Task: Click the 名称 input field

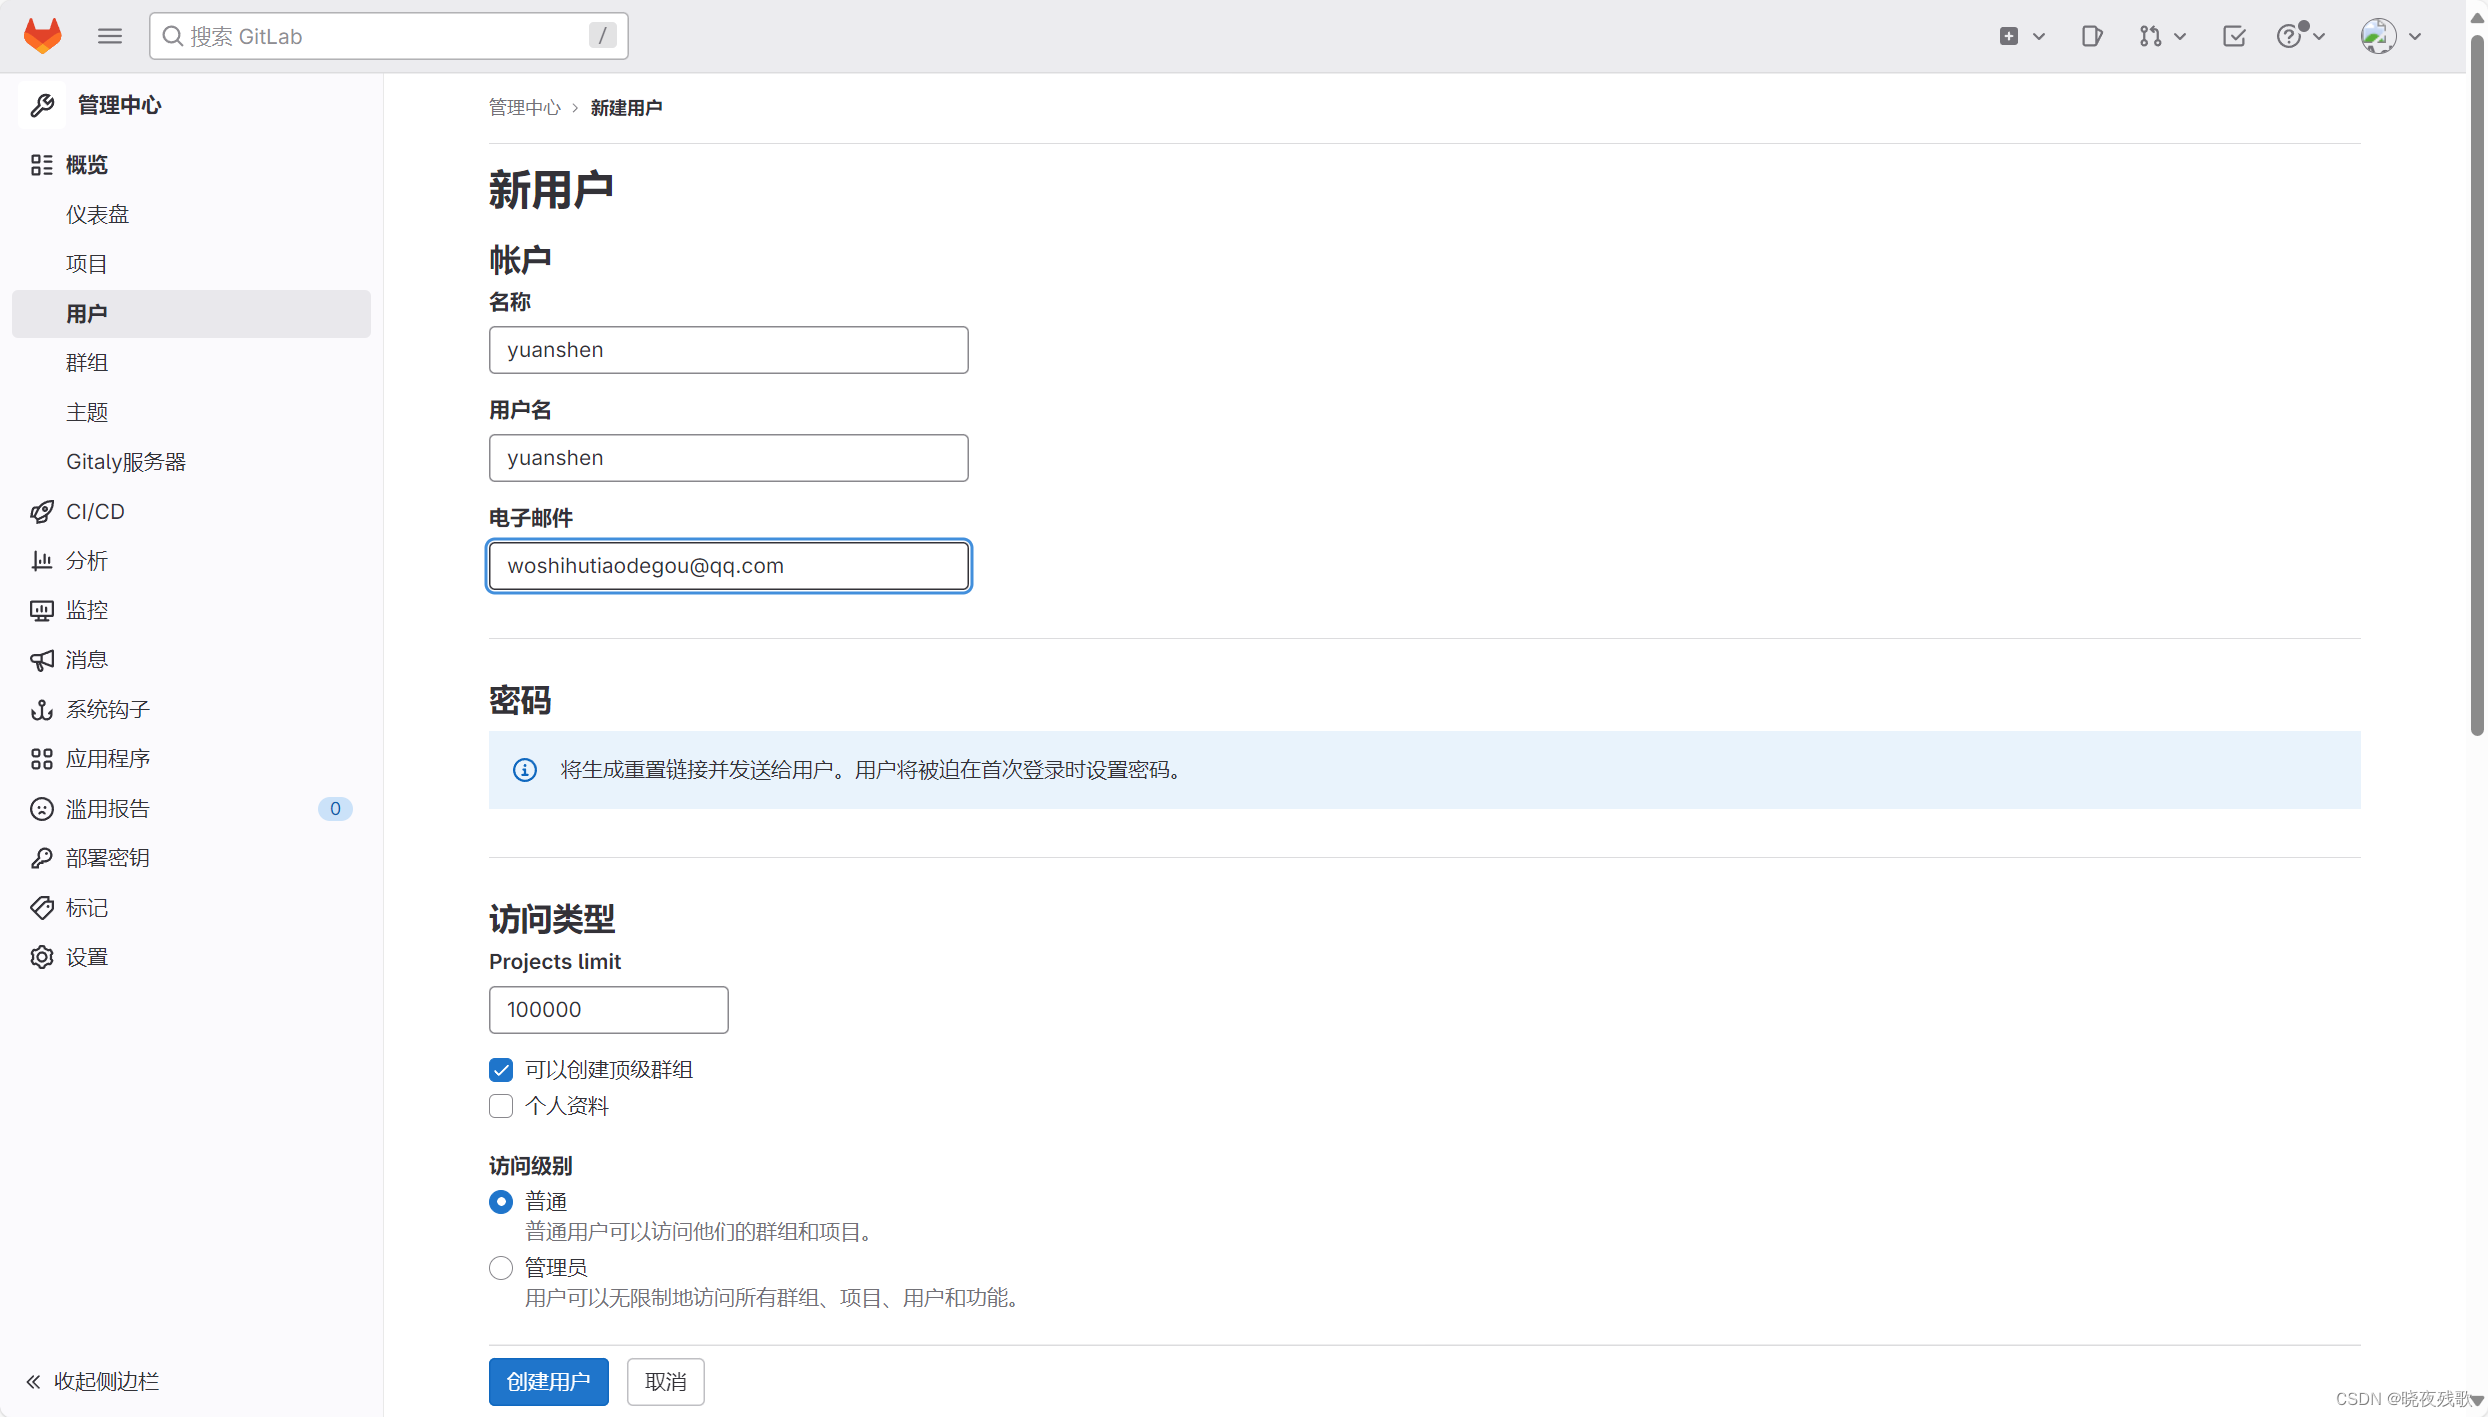Action: pos(728,350)
